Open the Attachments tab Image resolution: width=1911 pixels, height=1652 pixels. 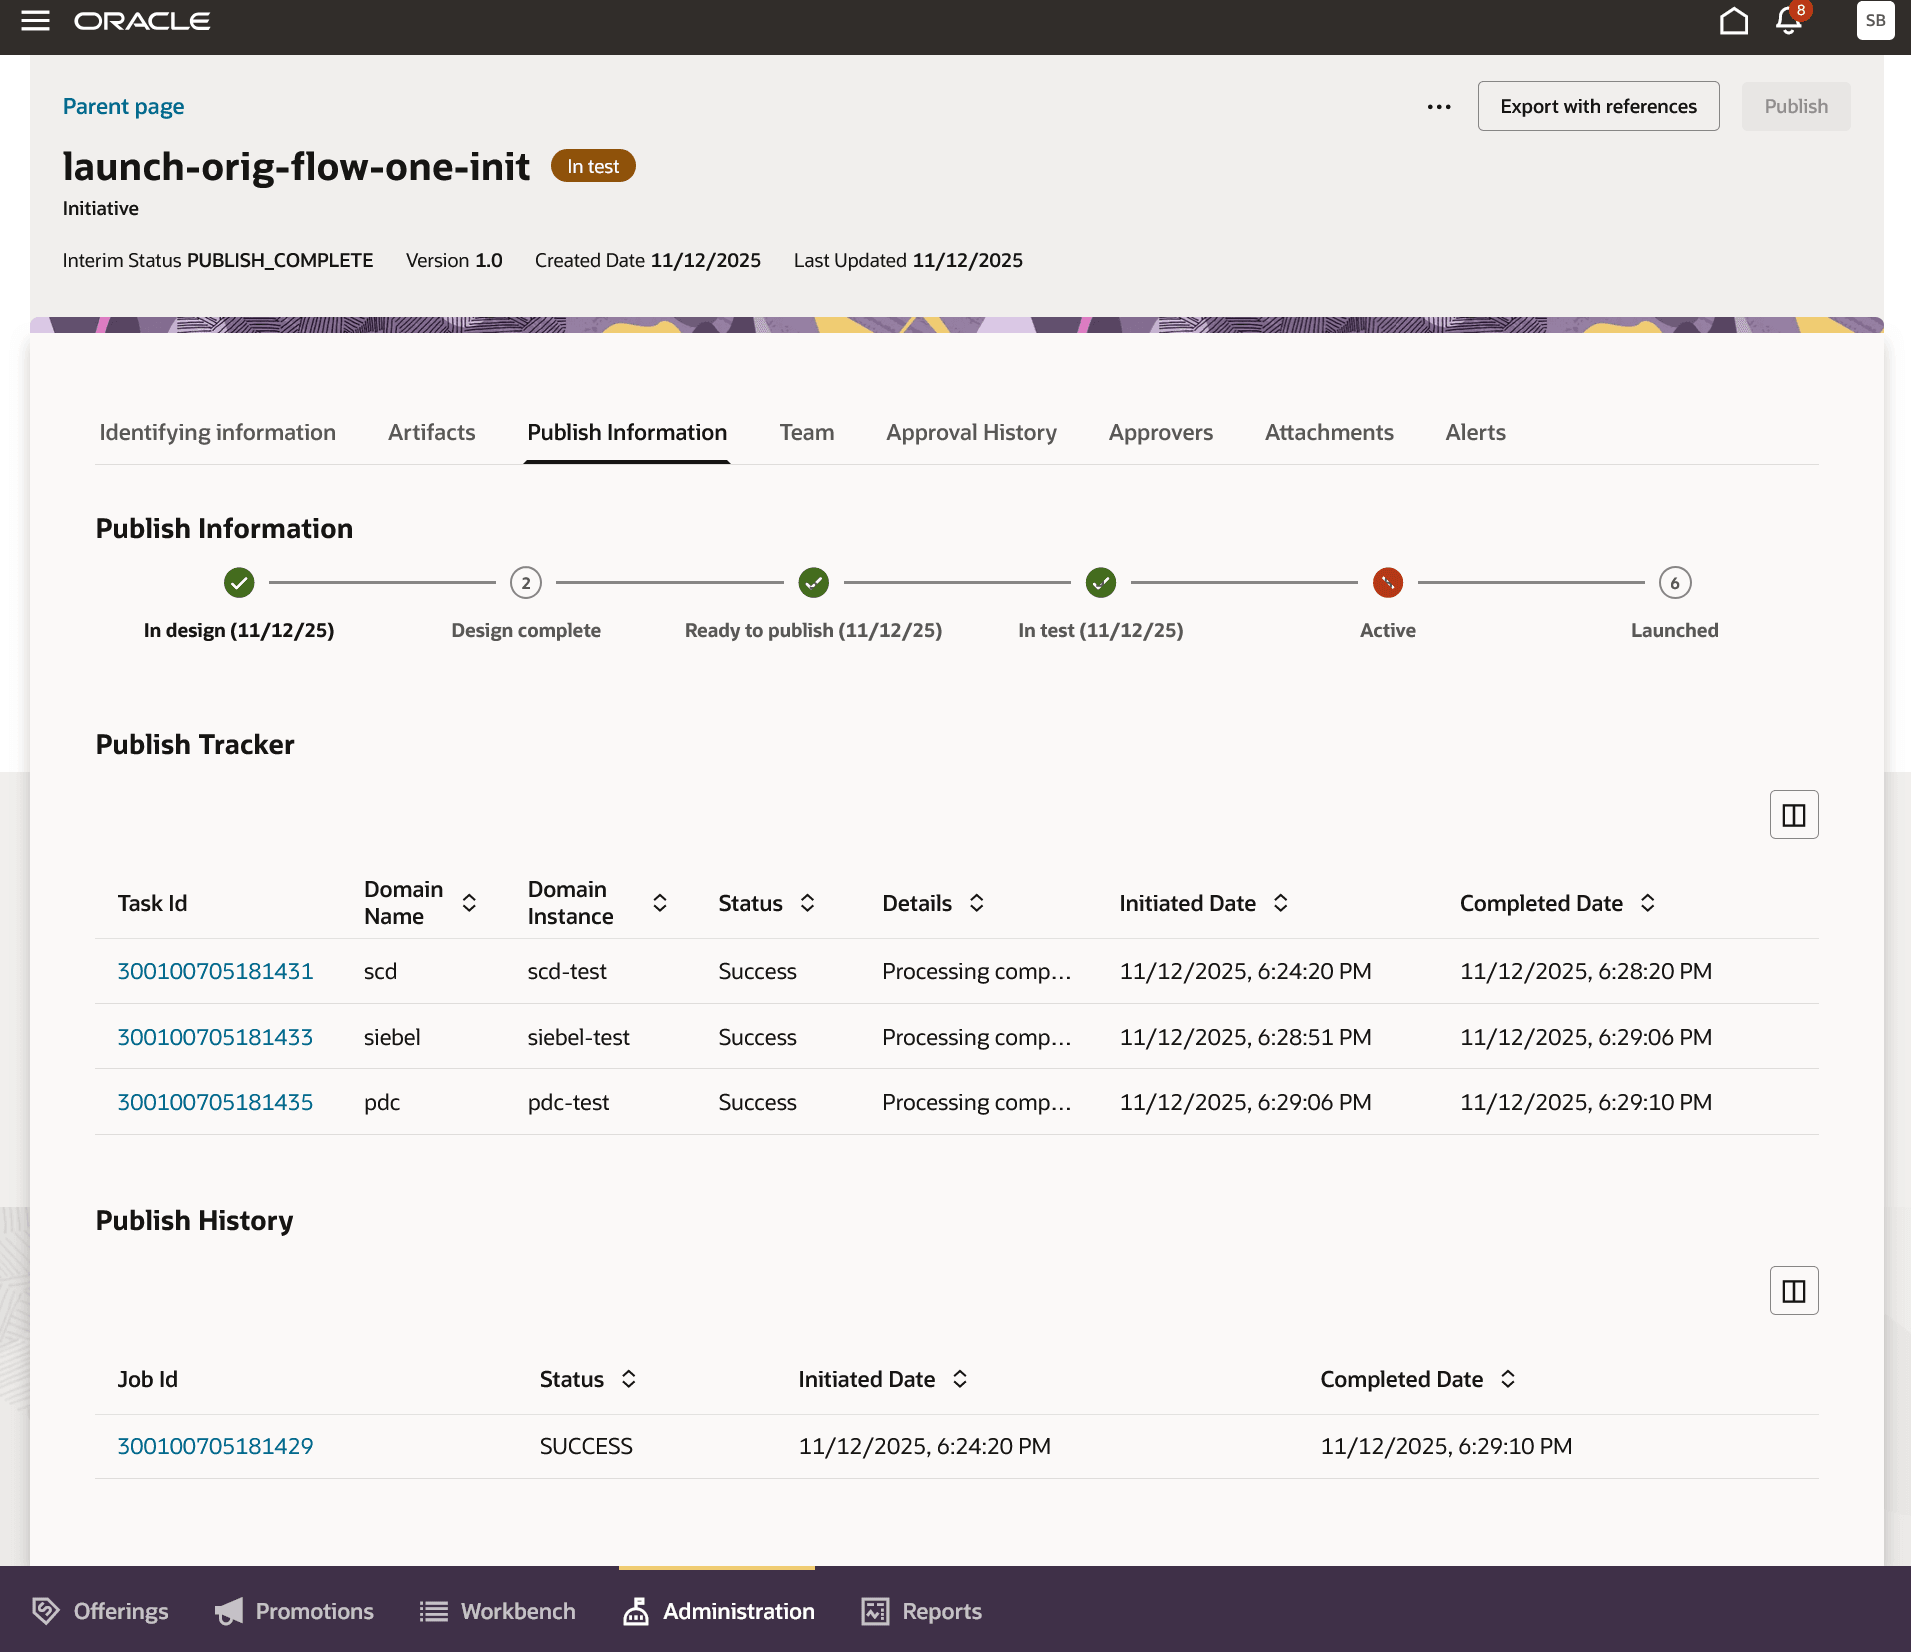point(1329,432)
